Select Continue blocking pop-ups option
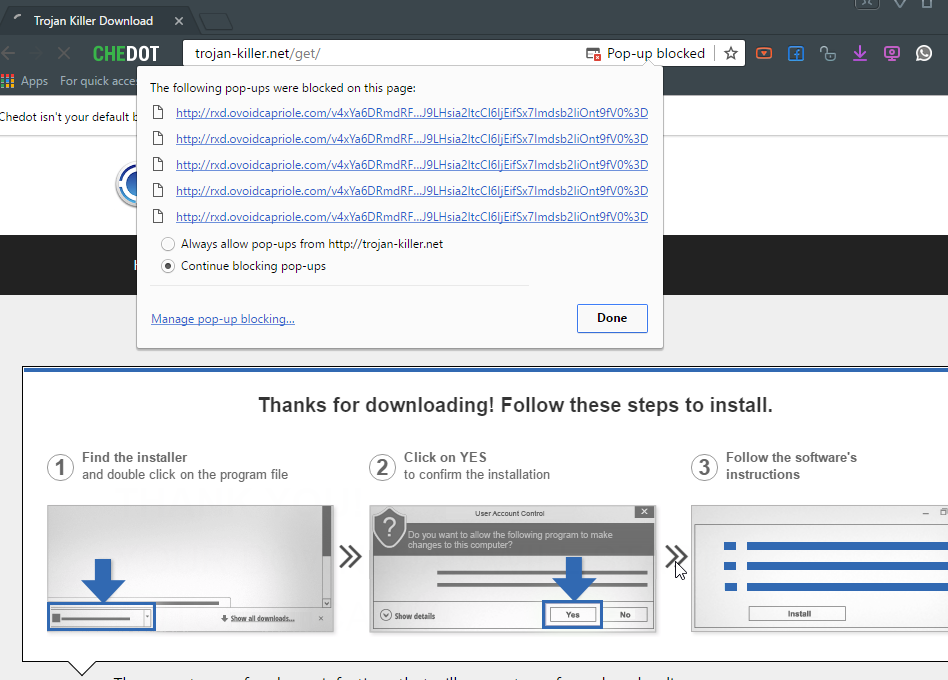The image size is (948, 680). 168,266
